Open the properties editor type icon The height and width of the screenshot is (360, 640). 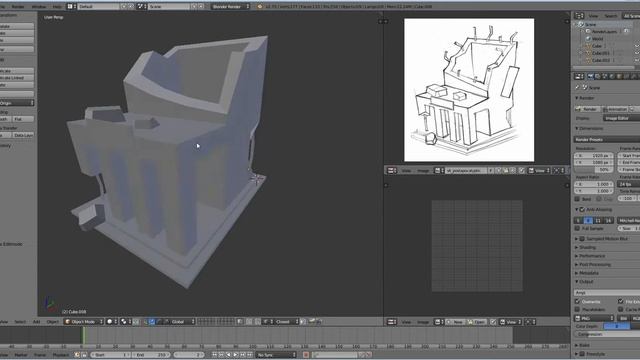tap(579, 76)
